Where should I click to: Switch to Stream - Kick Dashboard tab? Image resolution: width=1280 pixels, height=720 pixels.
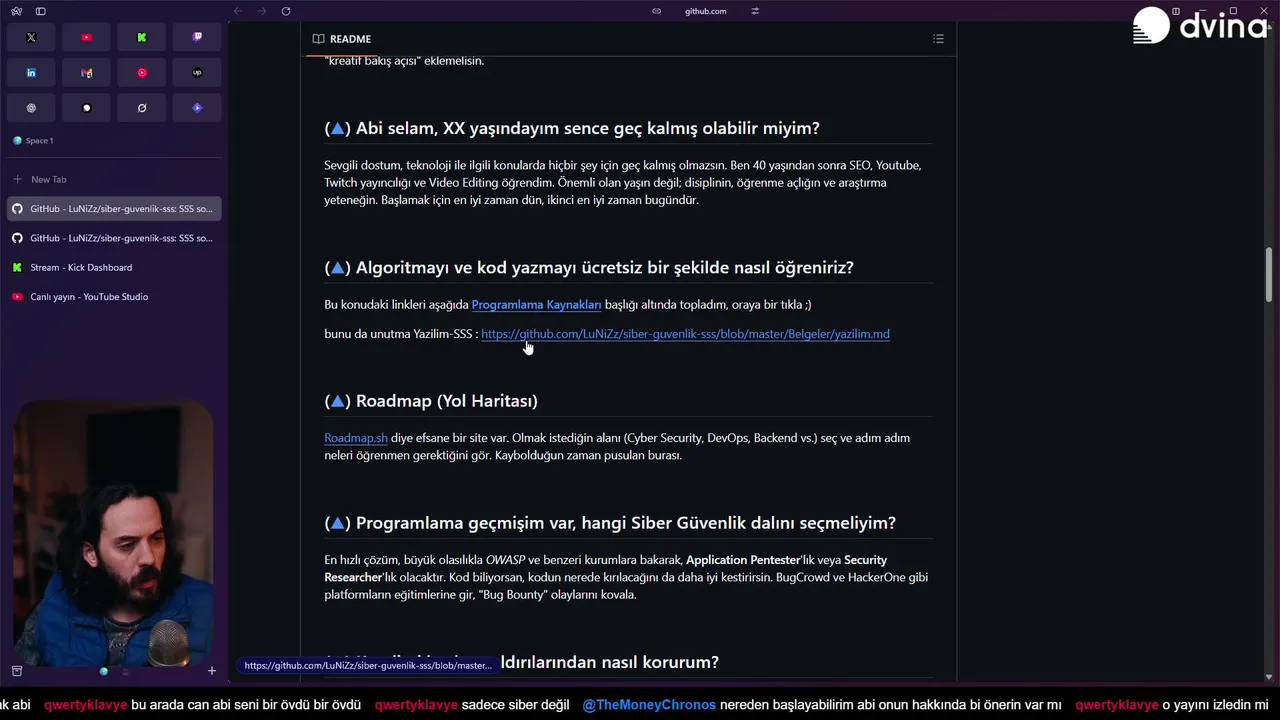click(x=113, y=268)
